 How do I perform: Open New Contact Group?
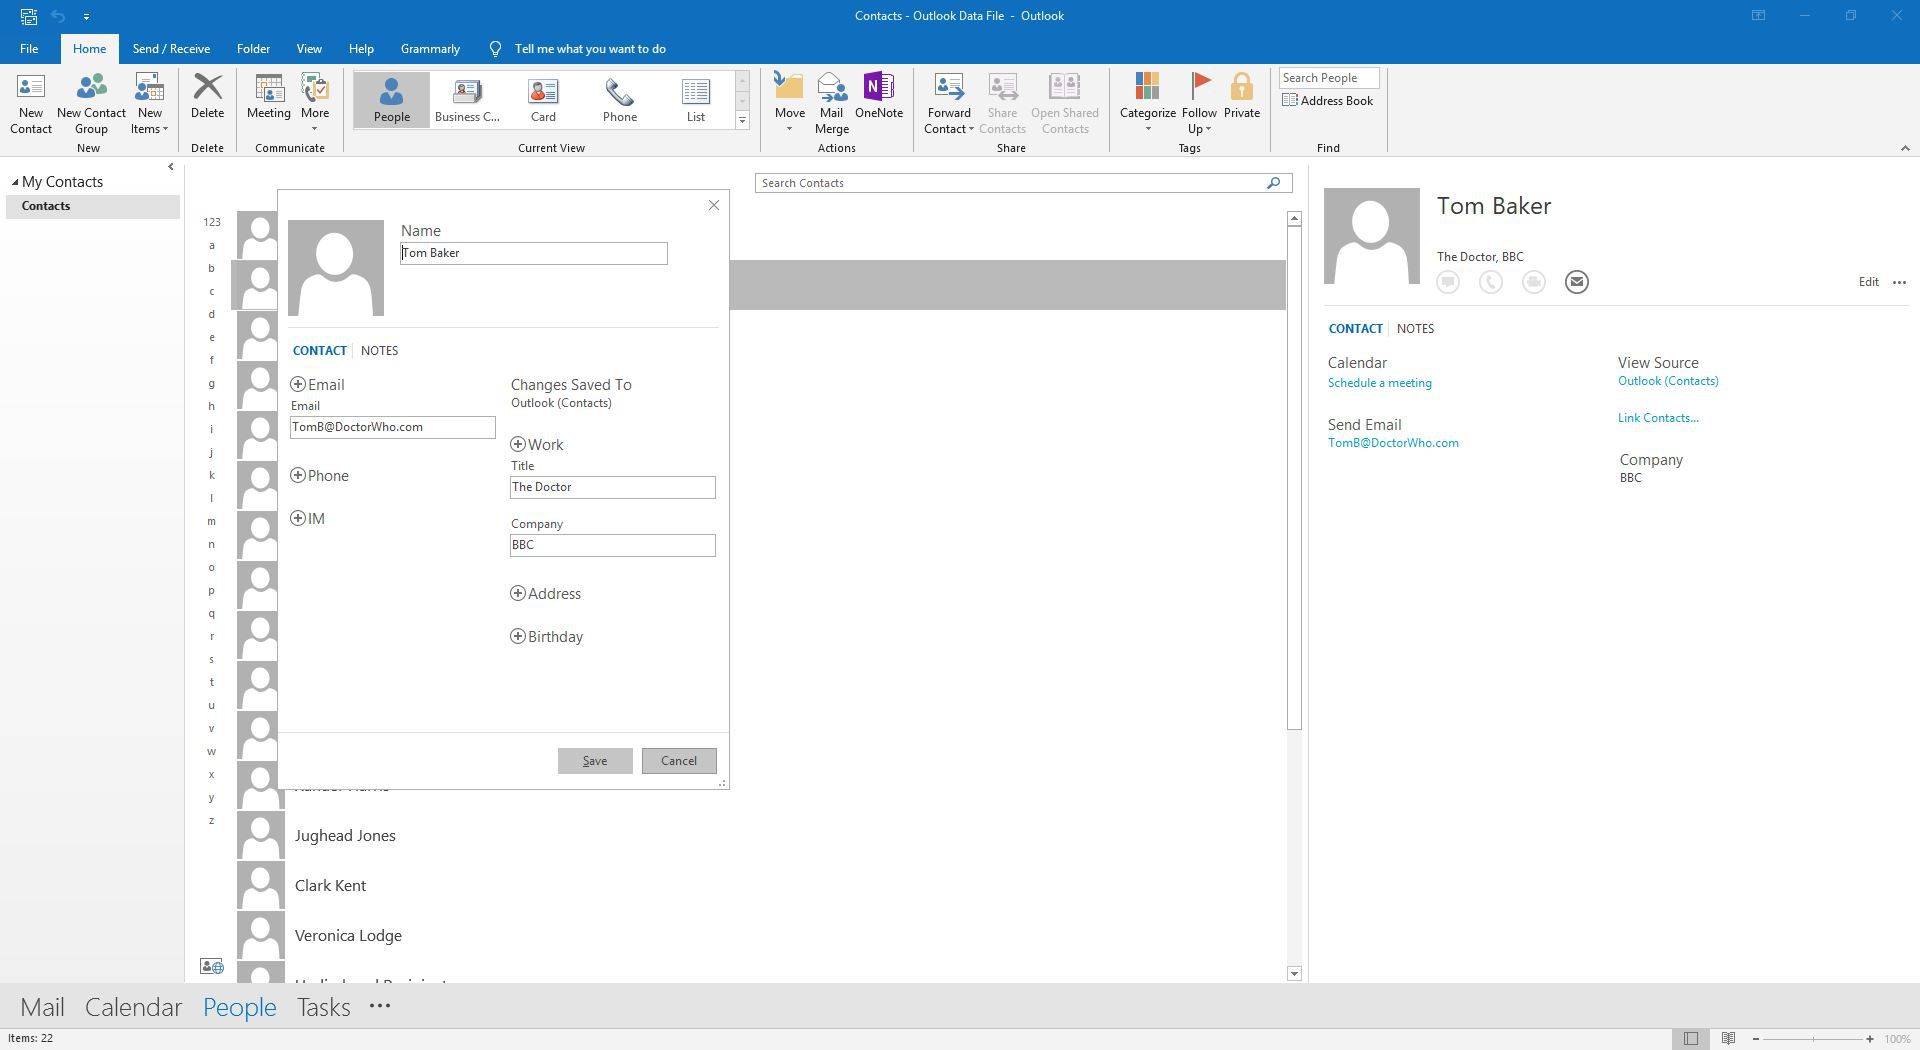click(x=91, y=103)
